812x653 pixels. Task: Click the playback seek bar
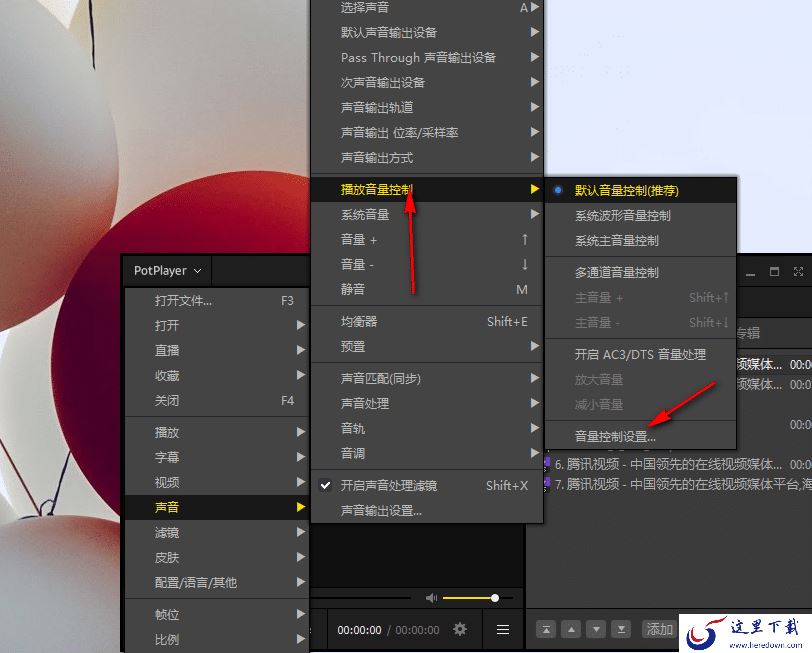tap(360, 598)
